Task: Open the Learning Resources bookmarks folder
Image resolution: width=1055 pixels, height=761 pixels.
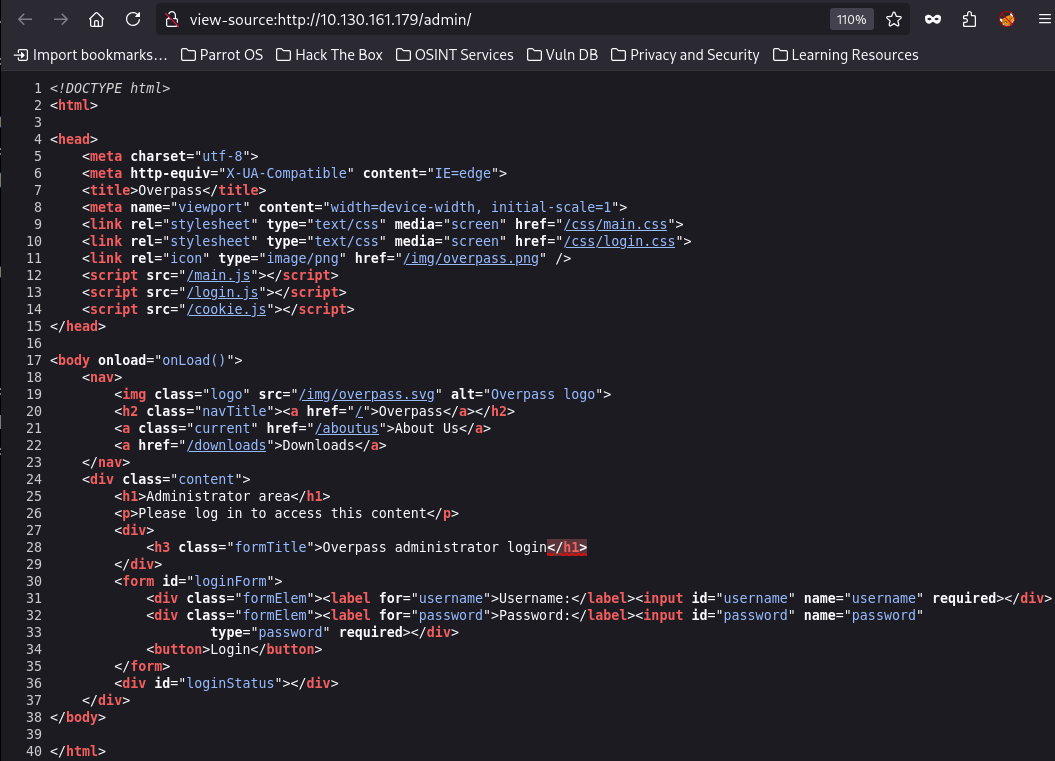Action: coord(846,55)
